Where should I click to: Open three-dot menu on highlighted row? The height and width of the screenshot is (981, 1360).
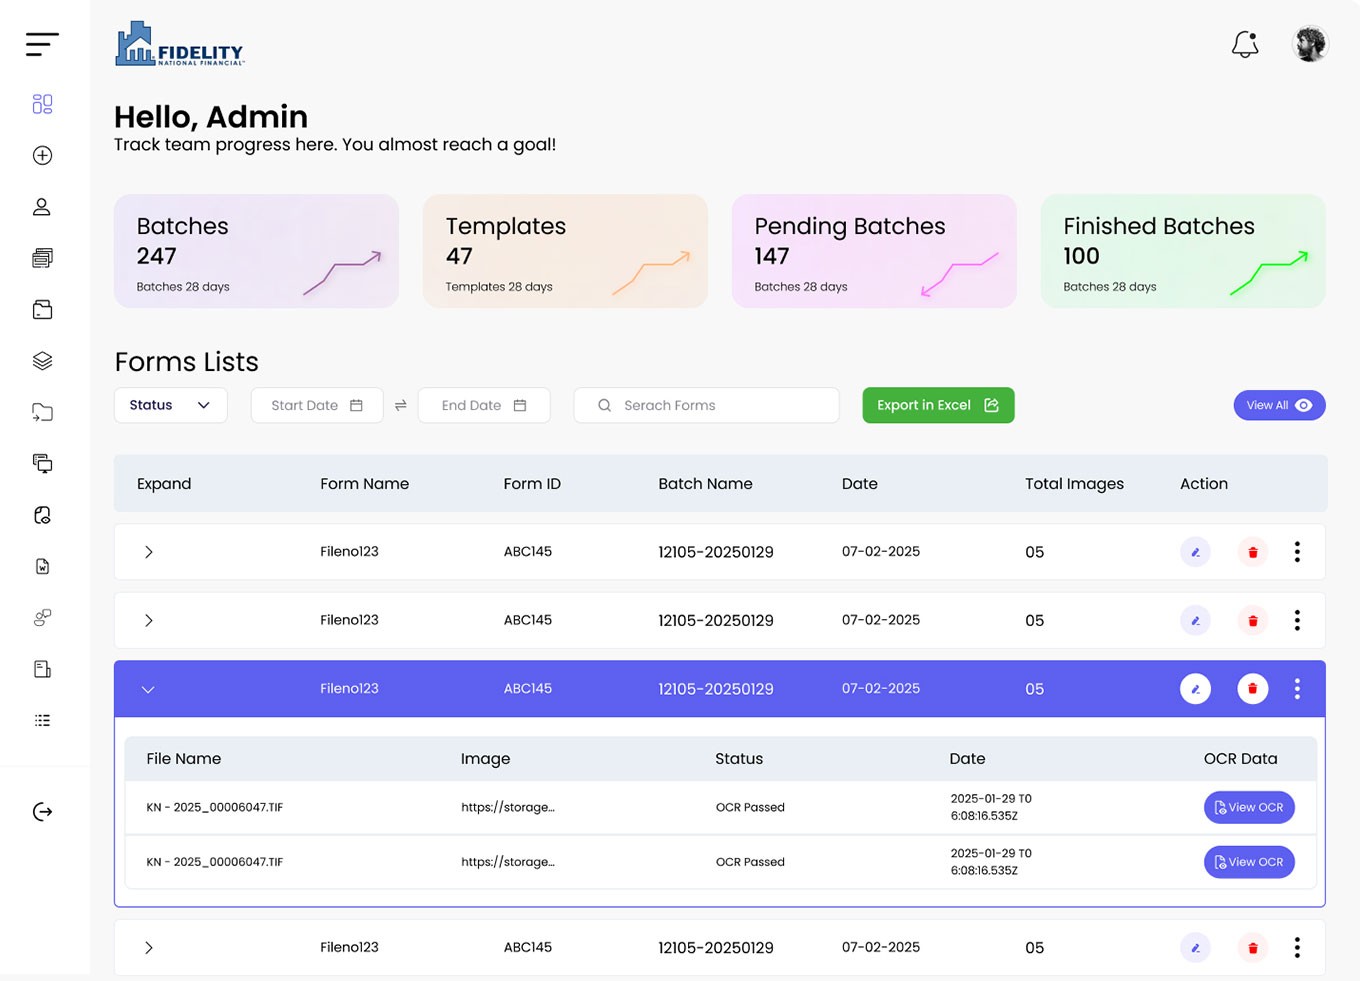tap(1297, 689)
